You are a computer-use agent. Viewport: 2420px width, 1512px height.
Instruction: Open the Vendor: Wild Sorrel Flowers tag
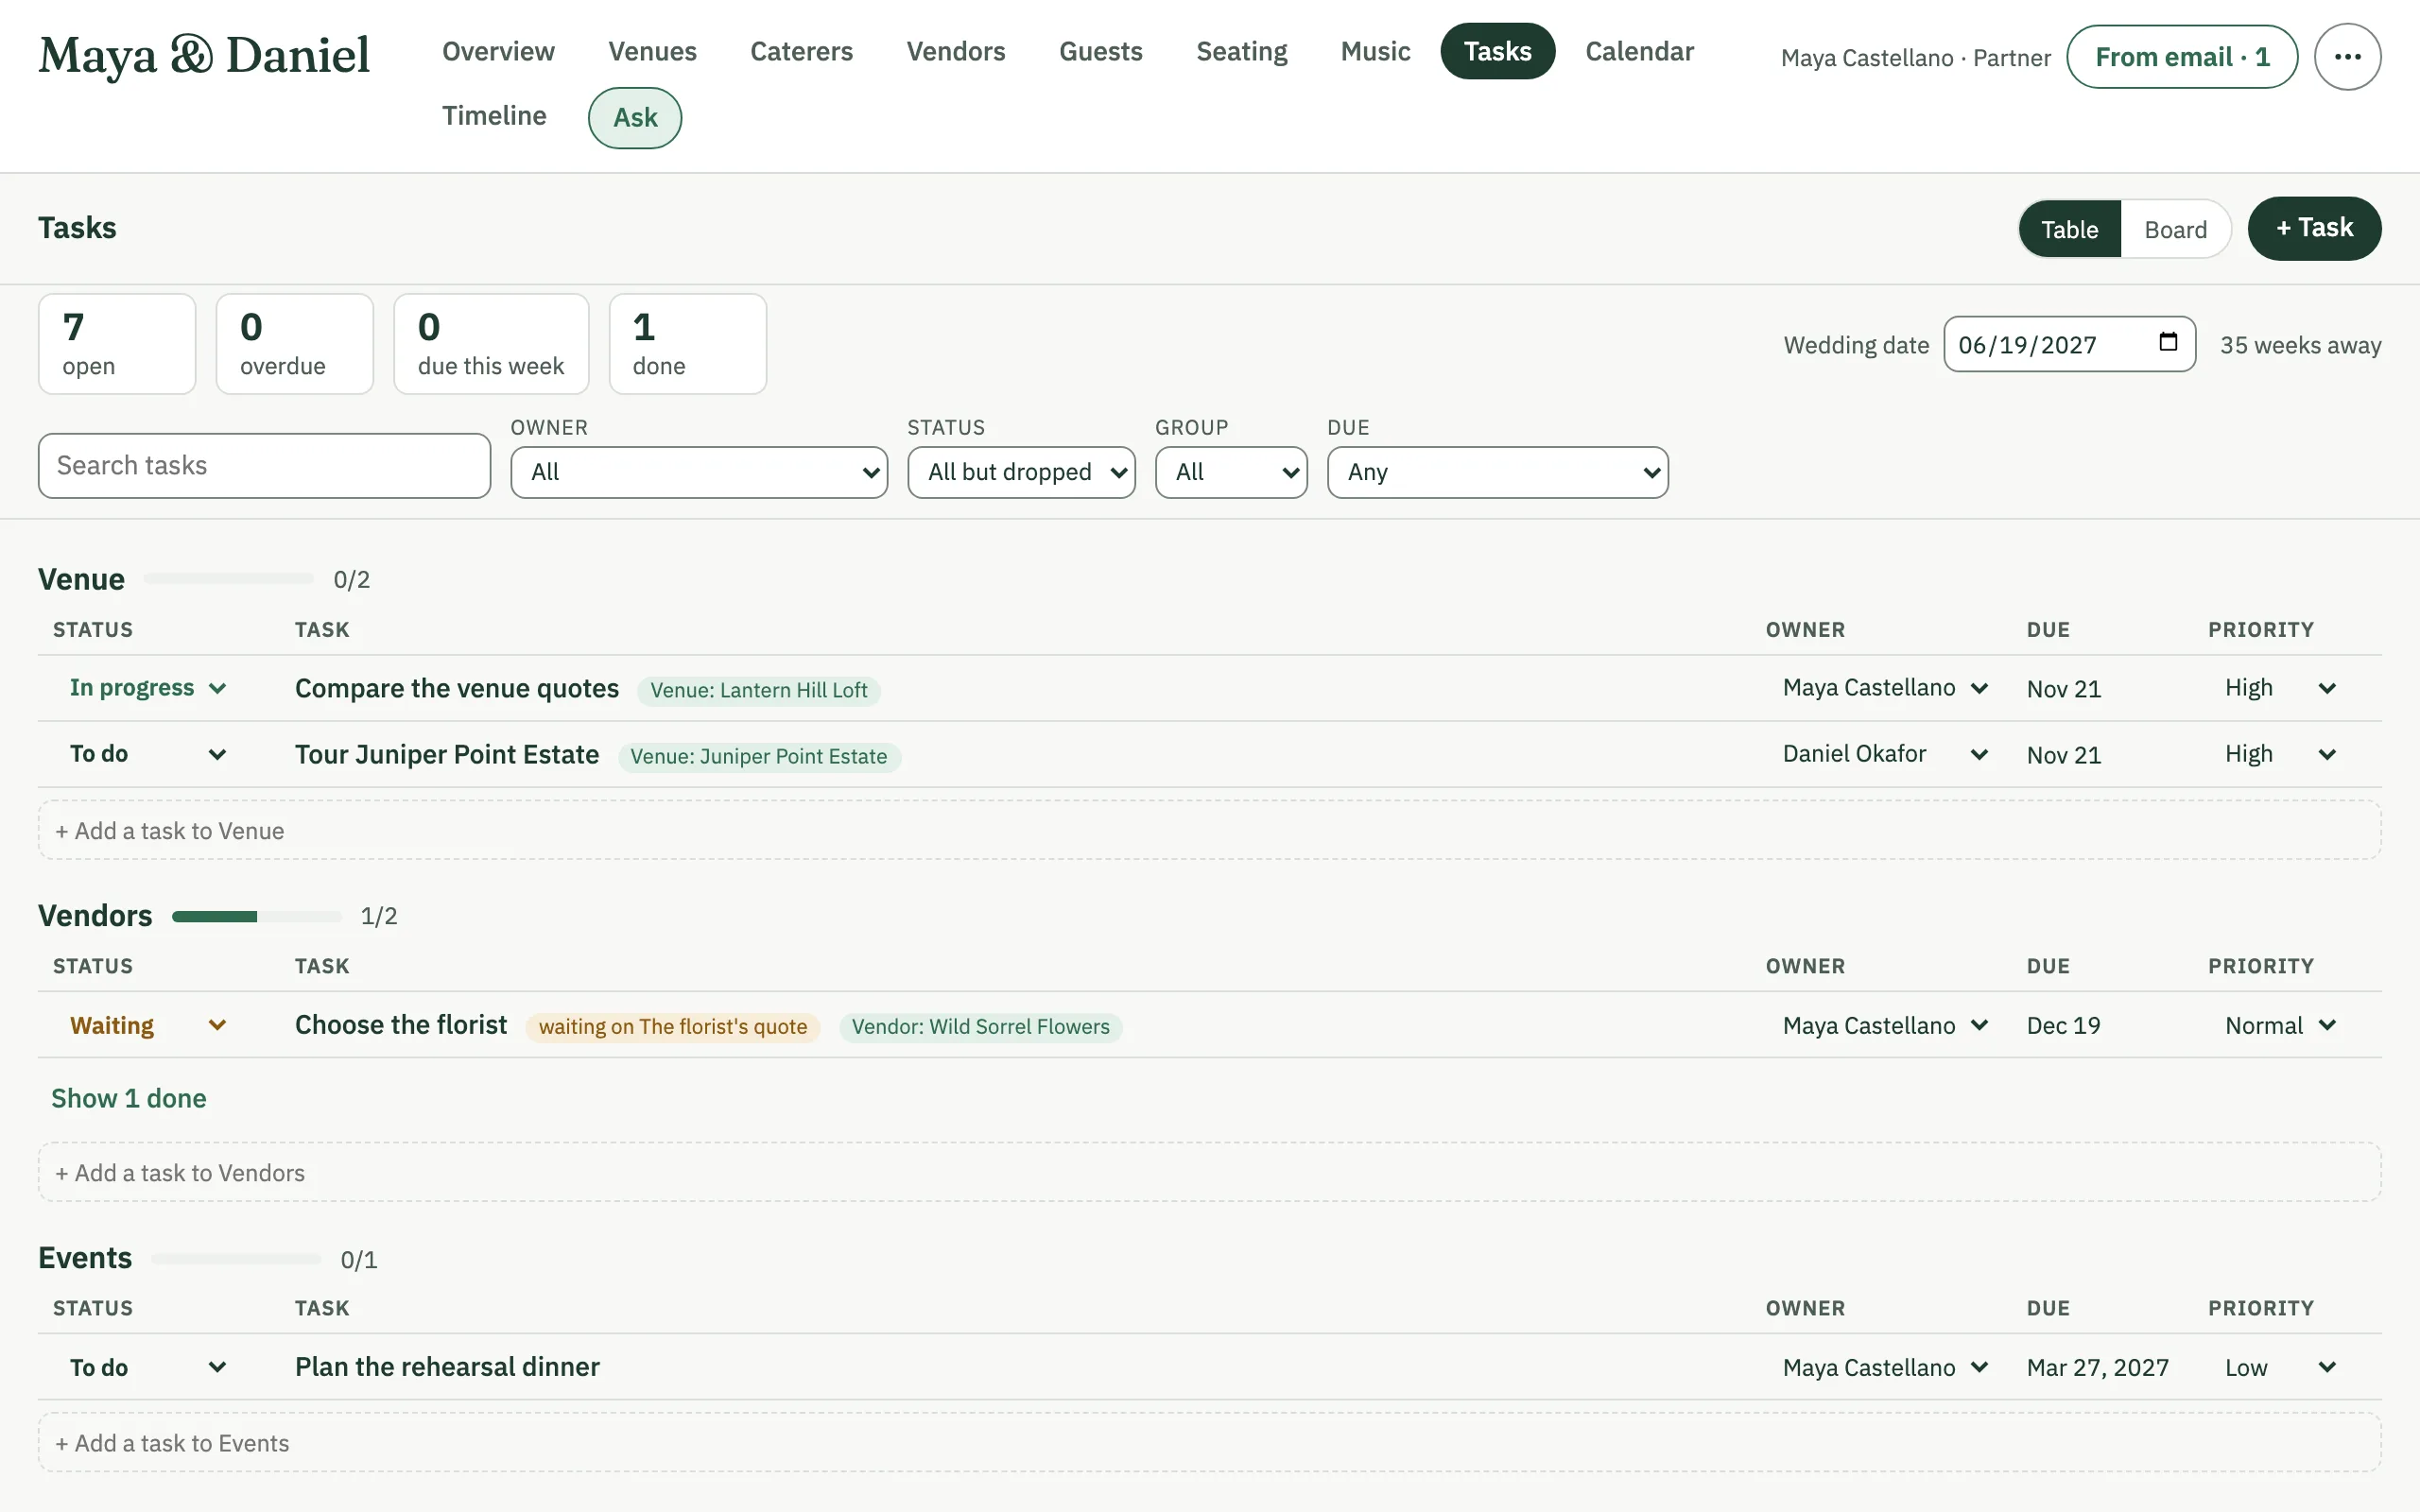pos(981,1027)
